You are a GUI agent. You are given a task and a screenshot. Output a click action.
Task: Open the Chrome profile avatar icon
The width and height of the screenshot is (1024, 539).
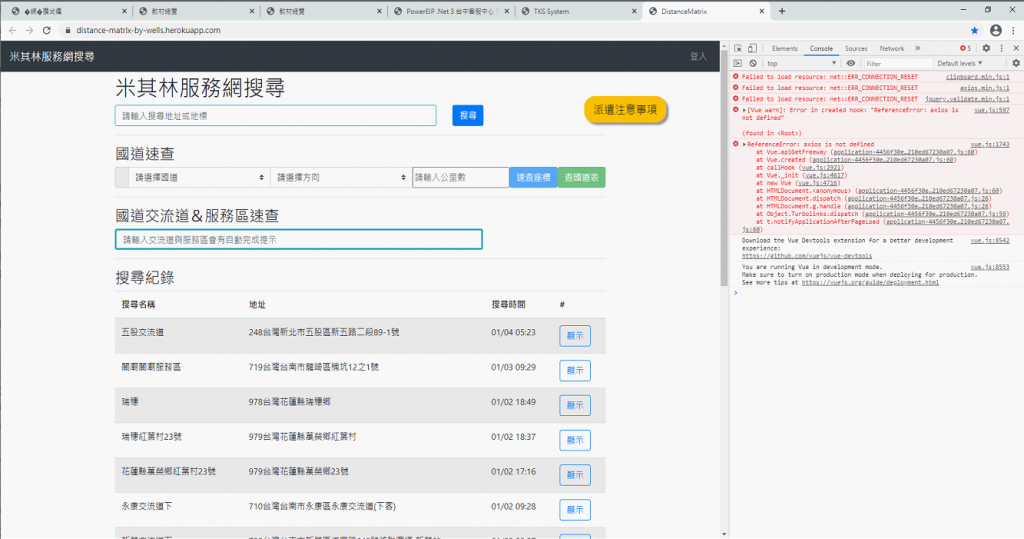click(x=995, y=30)
